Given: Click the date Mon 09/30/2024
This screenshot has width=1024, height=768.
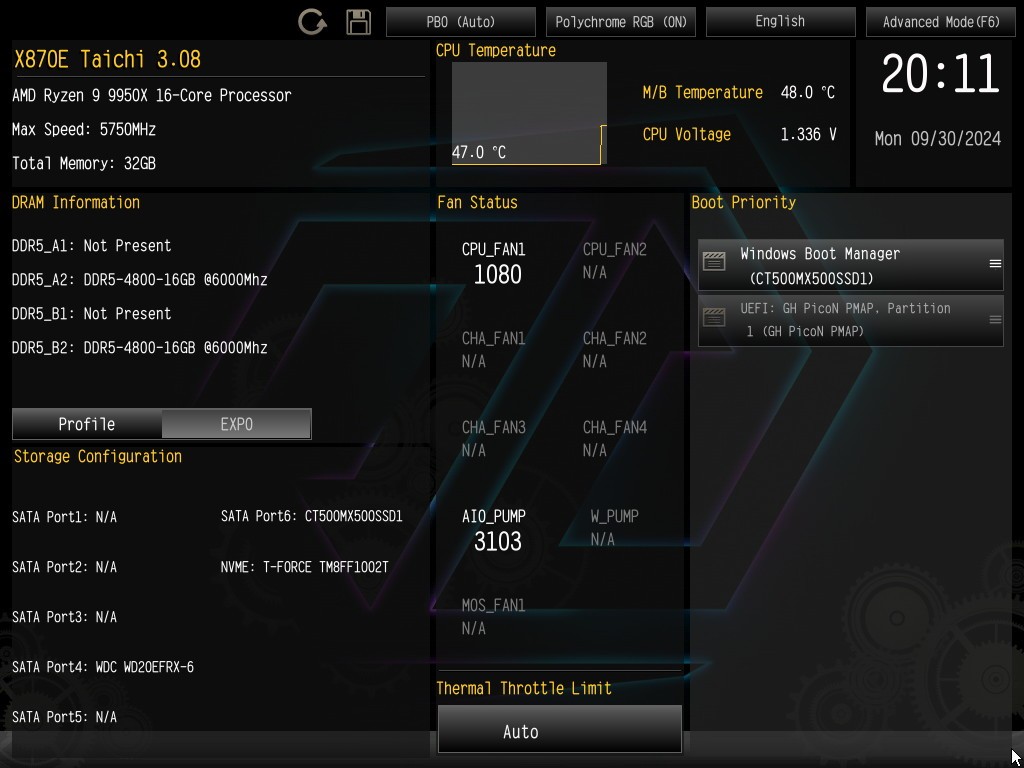Looking at the screenshot, I should 938,138.
